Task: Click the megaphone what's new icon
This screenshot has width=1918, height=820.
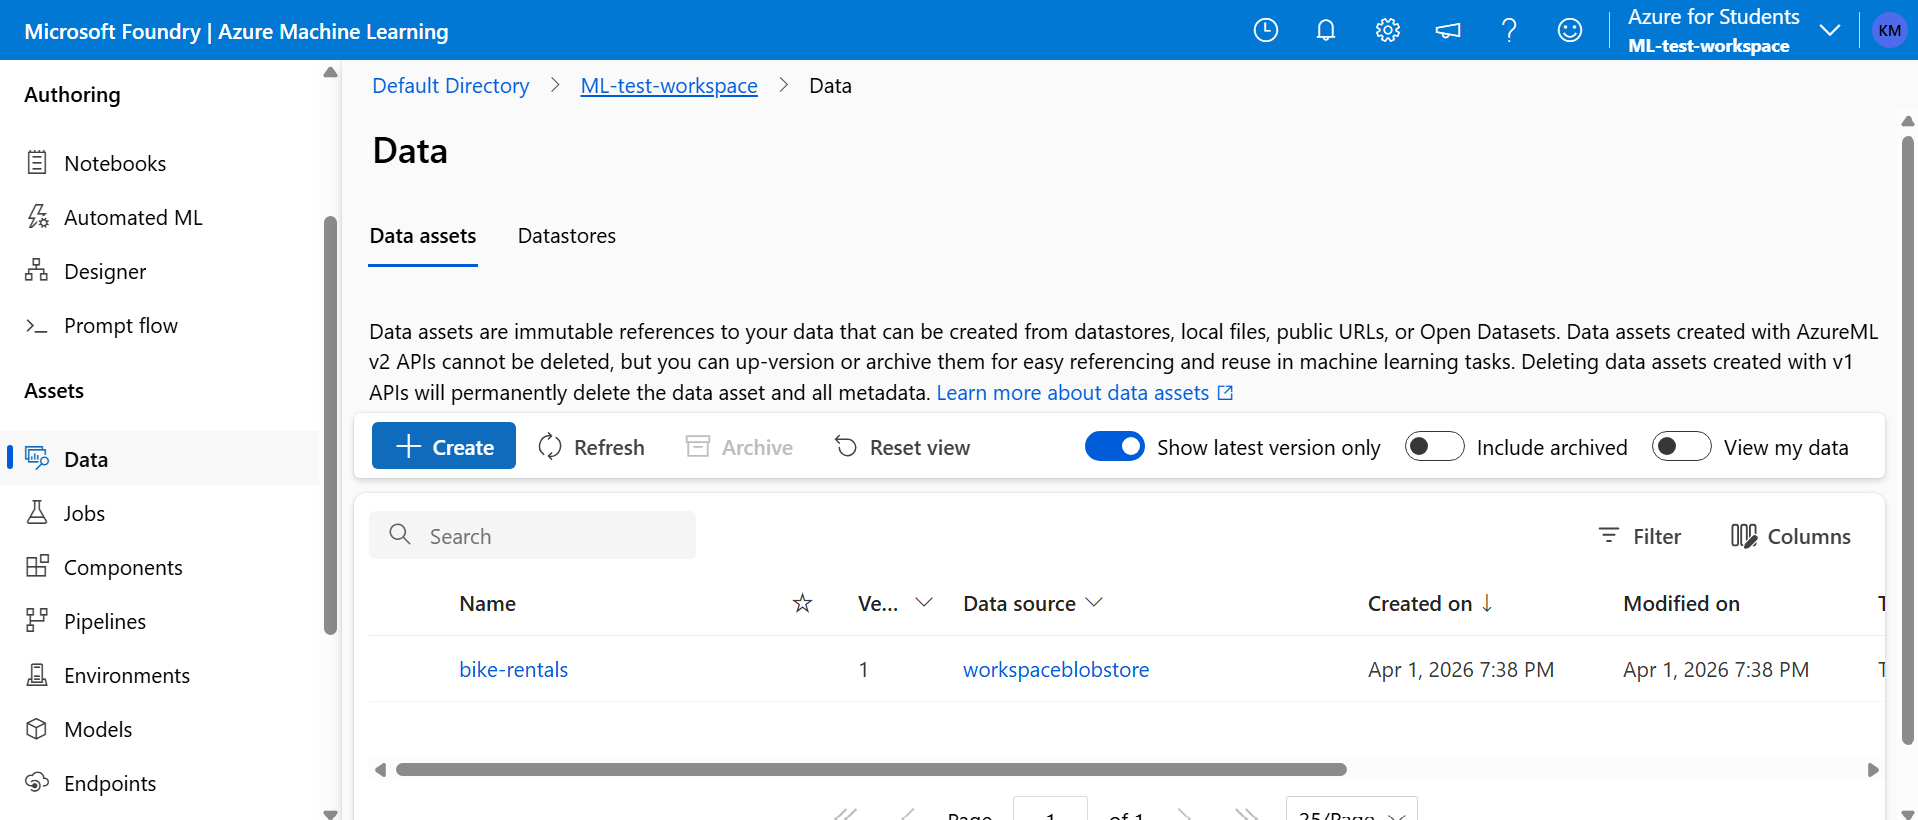Action: click(1448, 30)
